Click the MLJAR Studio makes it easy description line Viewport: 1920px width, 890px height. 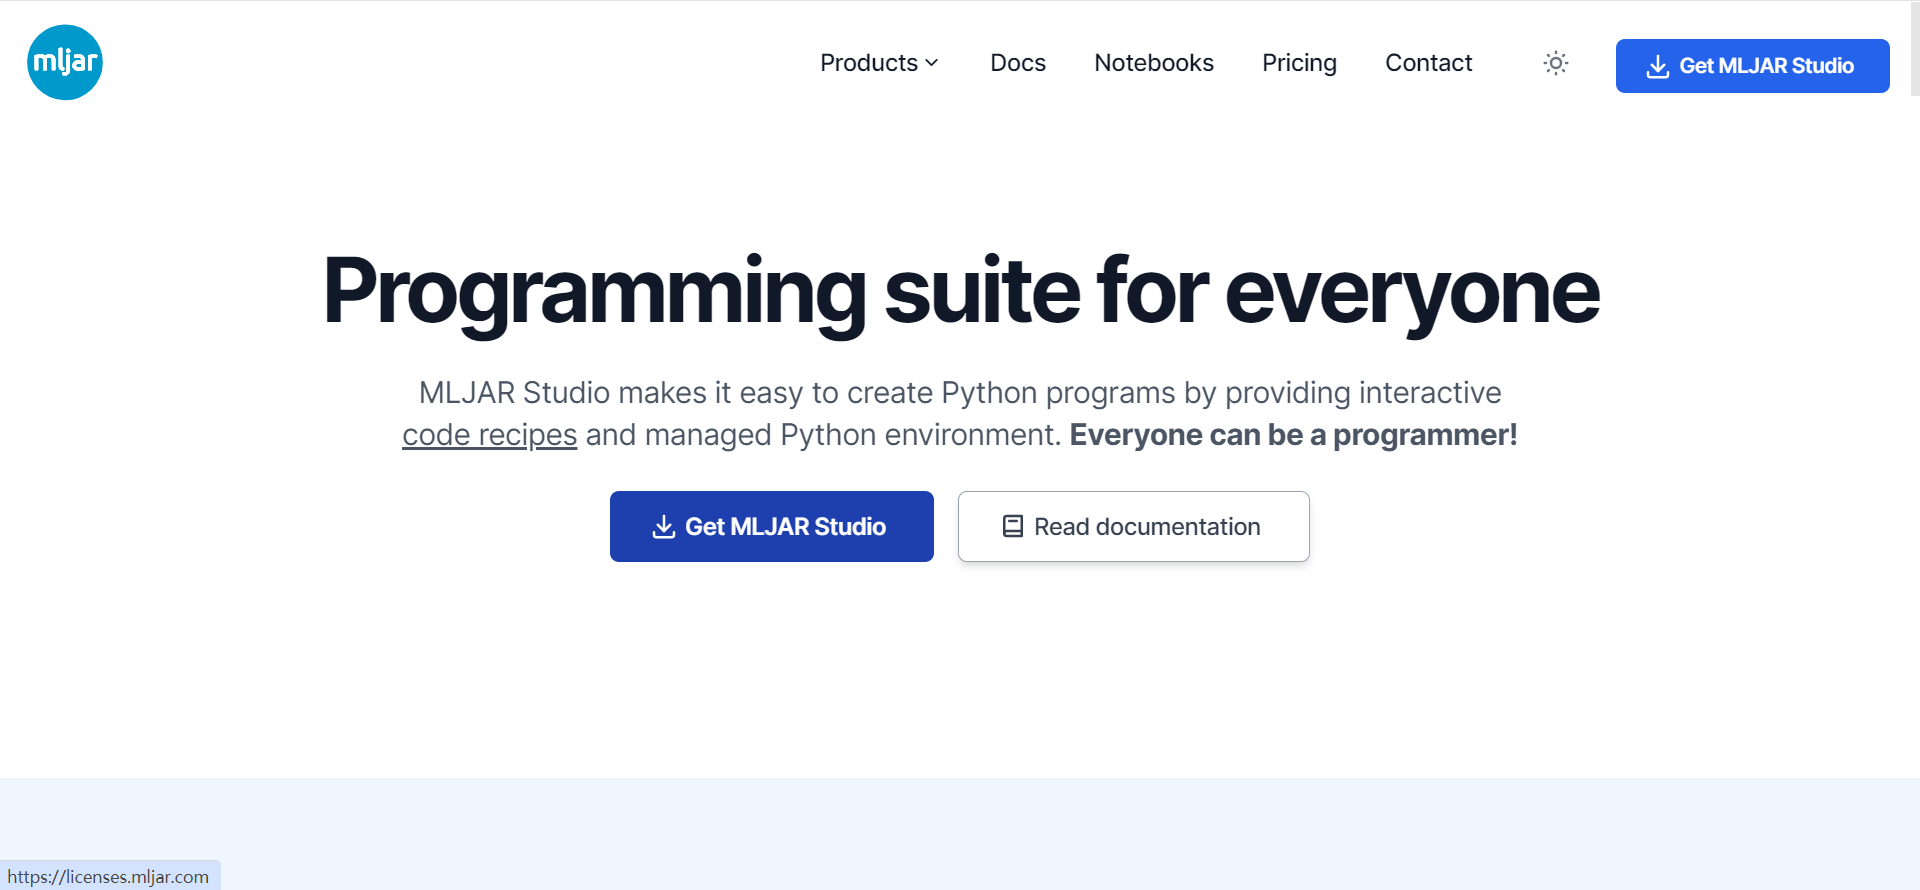pyautogui.click(x=959, y=393)
